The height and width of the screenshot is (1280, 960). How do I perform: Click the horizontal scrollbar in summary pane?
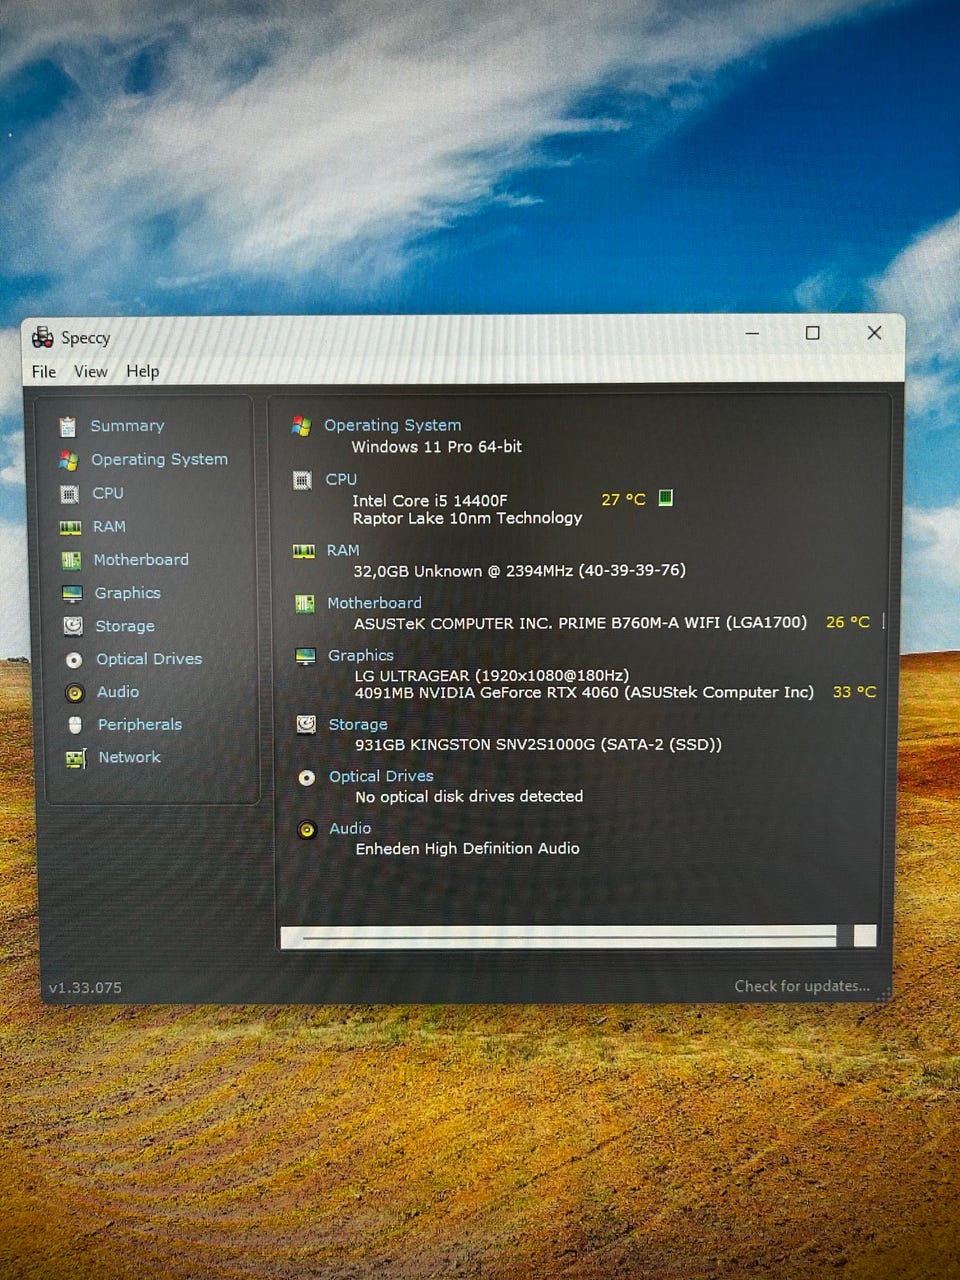(579, 937)
